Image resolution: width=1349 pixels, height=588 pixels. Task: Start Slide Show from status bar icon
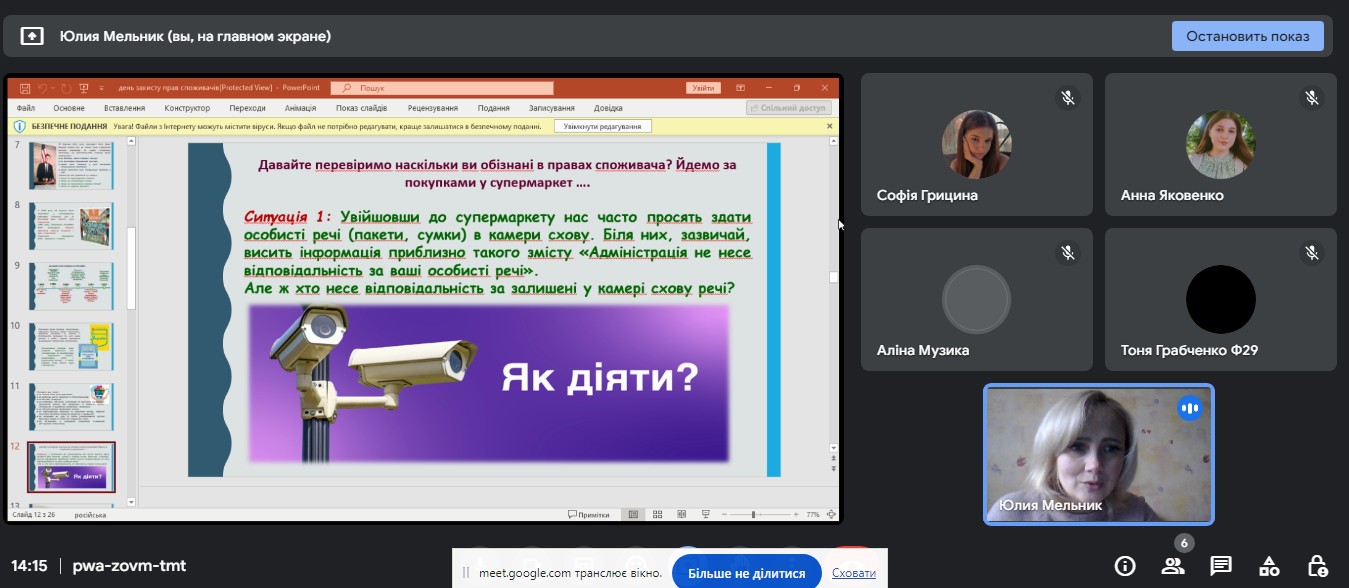pyautogui.click(x=706, y=514)
